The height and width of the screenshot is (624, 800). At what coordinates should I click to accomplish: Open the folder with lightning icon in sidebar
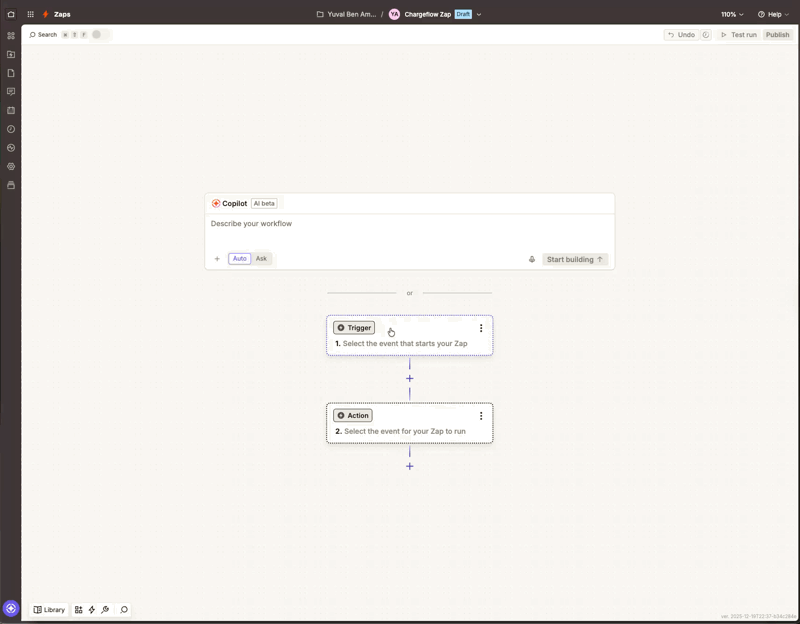tap(11, 55)
